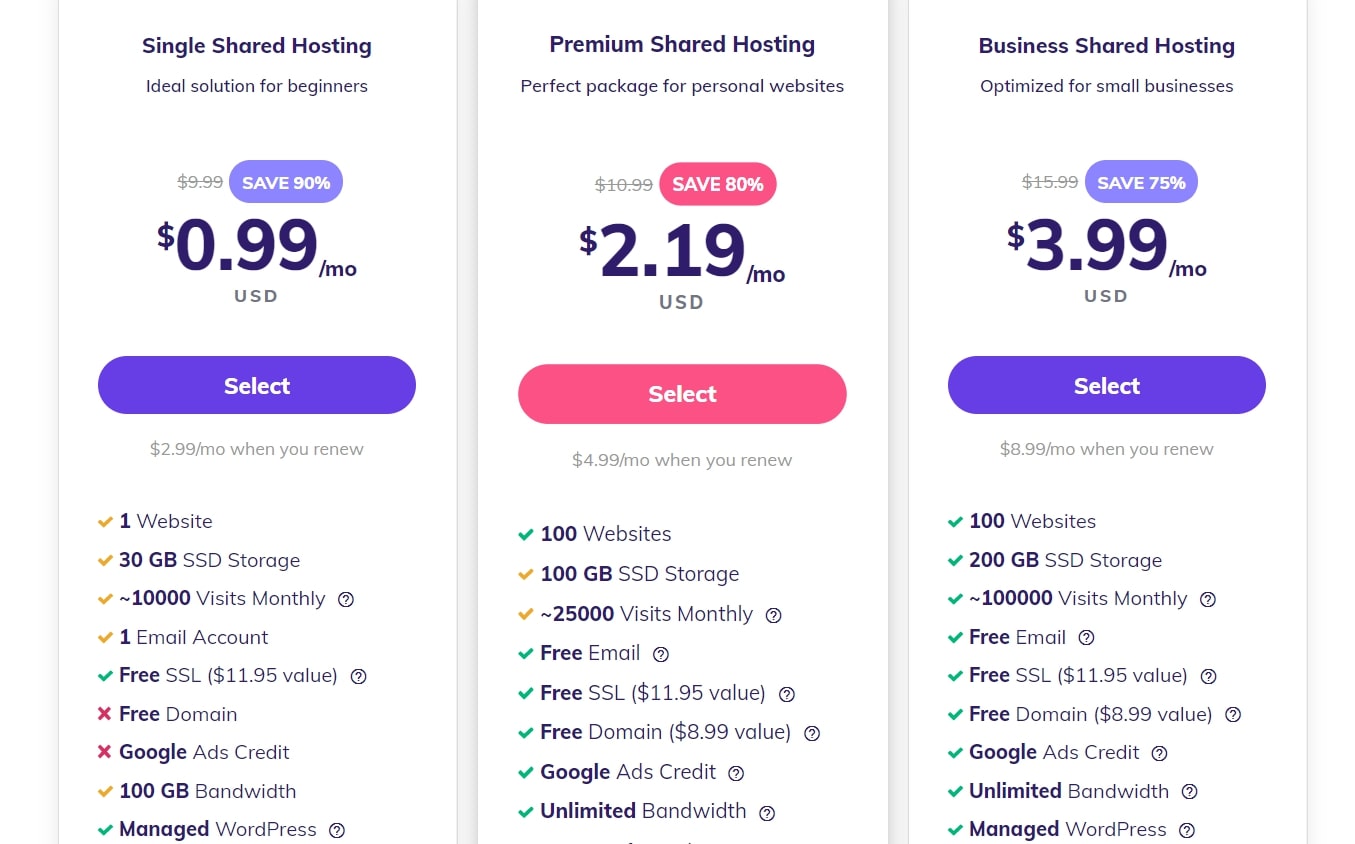The image size is (1355, 844).
Task: Click the Free SSL help icon on Premium plan
Action: pyautogui.click(x=786, y=693)
